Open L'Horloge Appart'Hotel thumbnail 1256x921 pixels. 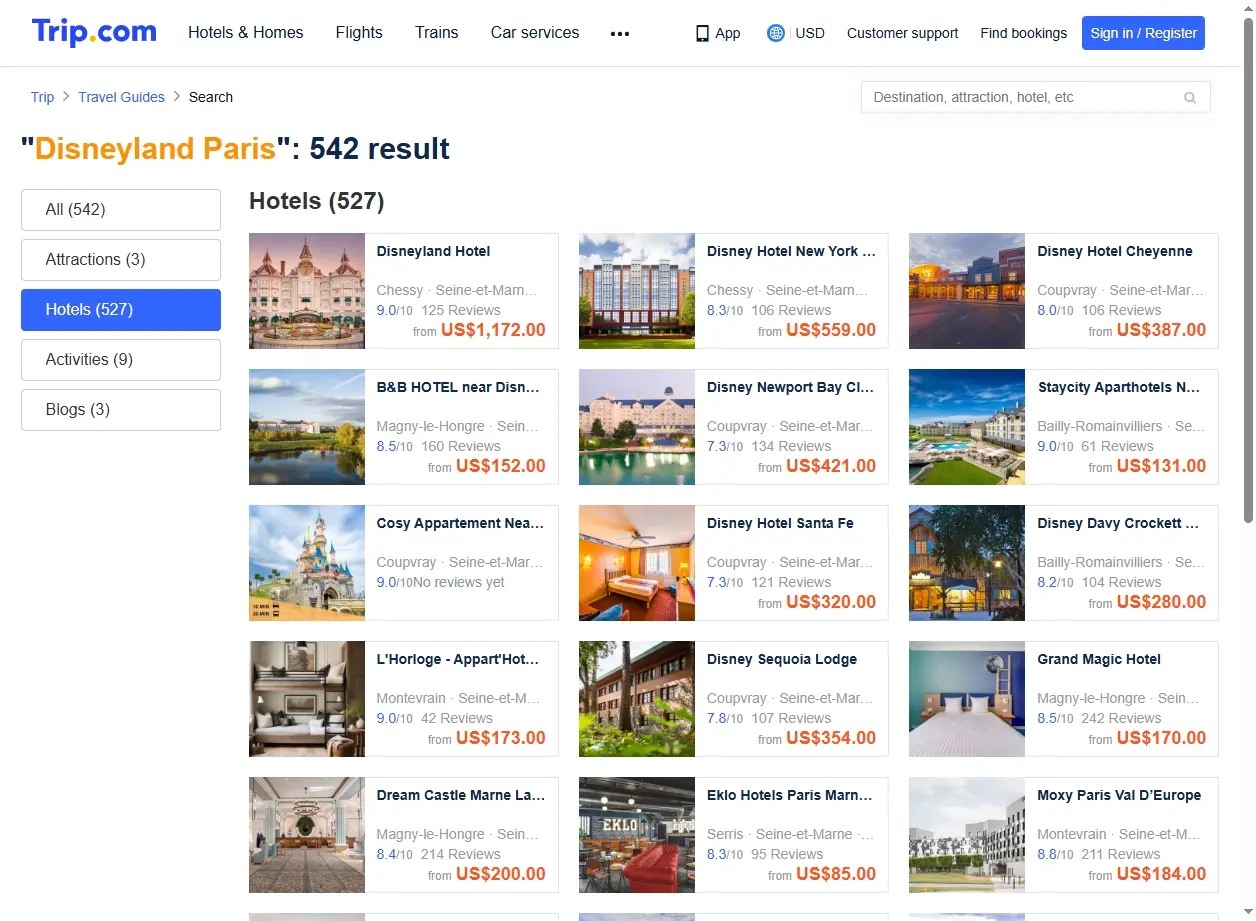pos(307,699)
